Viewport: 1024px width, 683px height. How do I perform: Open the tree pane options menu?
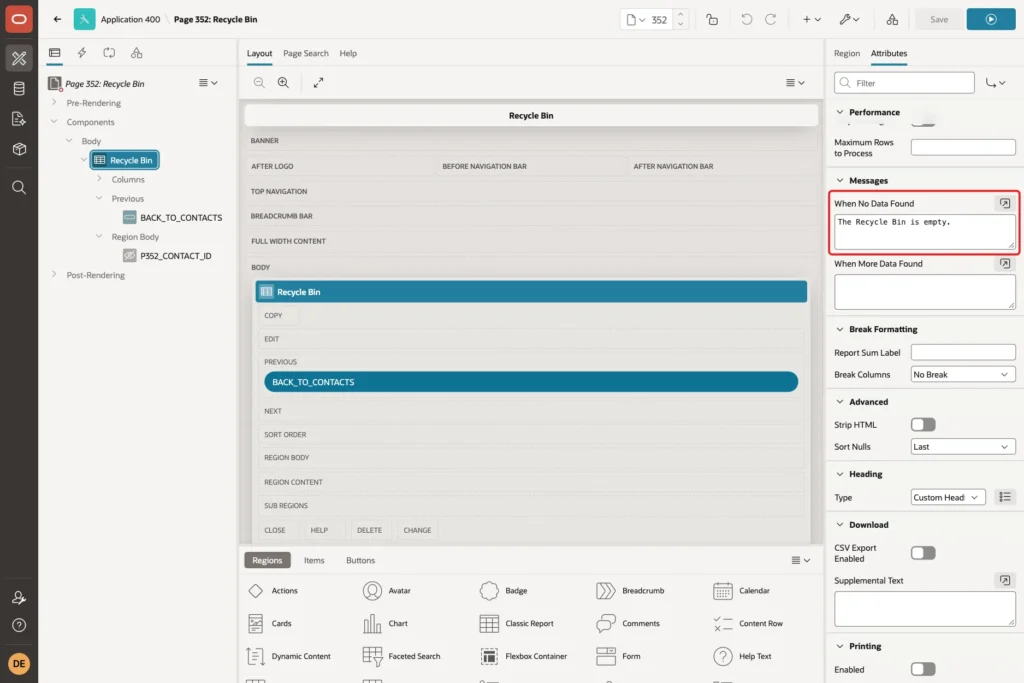pyautogui.click(x=208, y=83)
